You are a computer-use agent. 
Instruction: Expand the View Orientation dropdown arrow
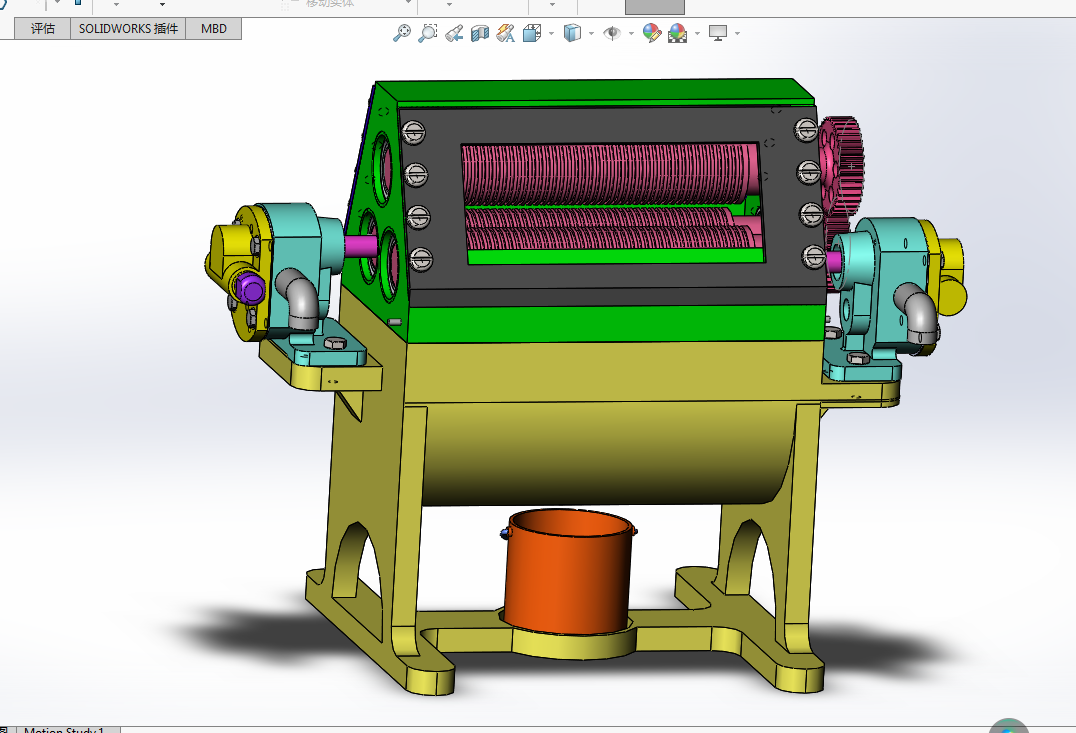551,33
